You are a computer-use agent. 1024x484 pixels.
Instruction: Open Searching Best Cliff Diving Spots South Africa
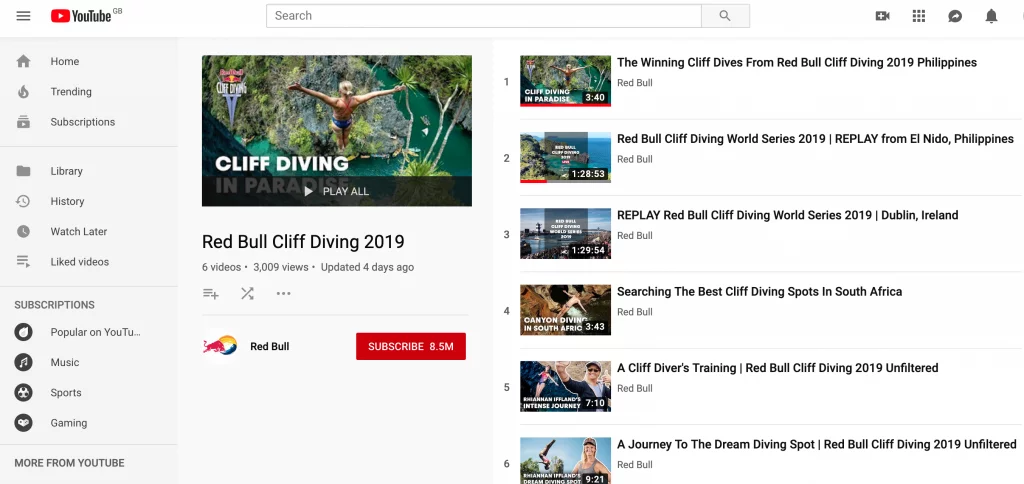click(x=760, y=292)
